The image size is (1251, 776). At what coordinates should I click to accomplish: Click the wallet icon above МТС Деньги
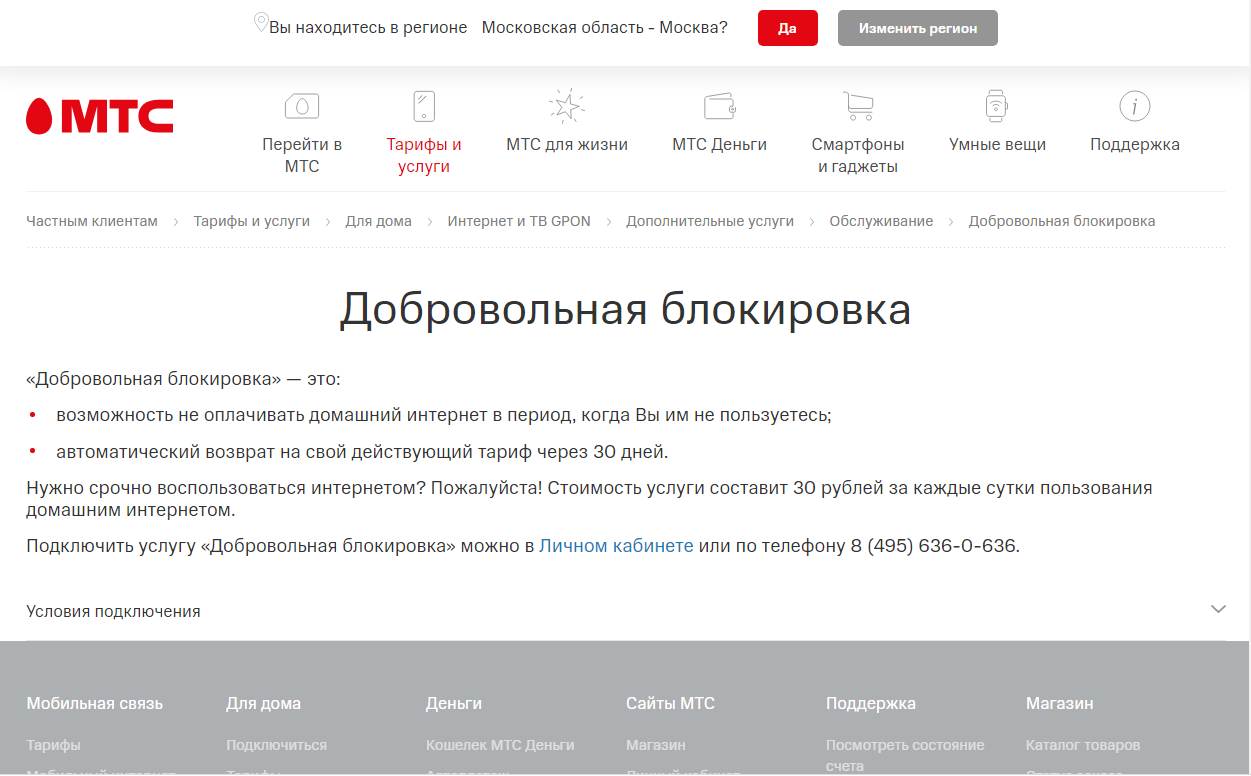[x=720, y=106]
